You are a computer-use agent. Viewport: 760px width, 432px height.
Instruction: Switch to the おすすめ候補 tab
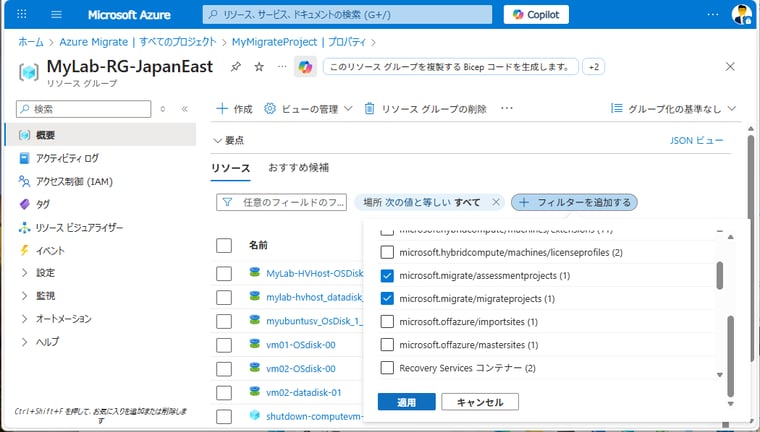tap(299, 168)
